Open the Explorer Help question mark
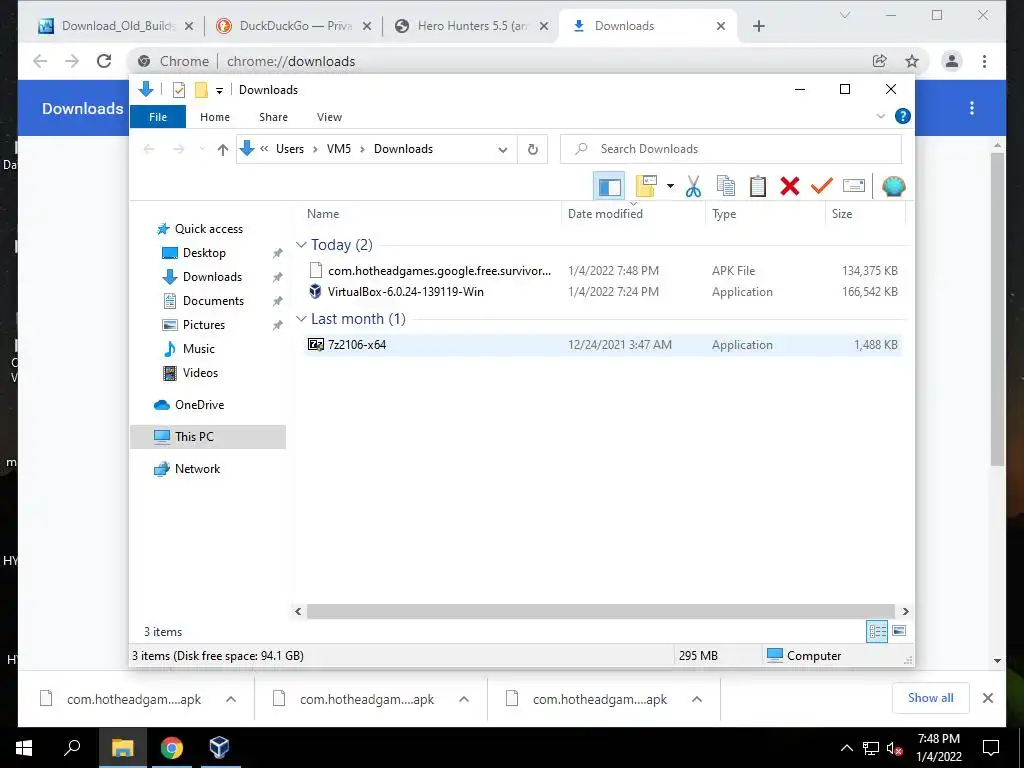1024x768 pixels. click(x=903, y=116)
